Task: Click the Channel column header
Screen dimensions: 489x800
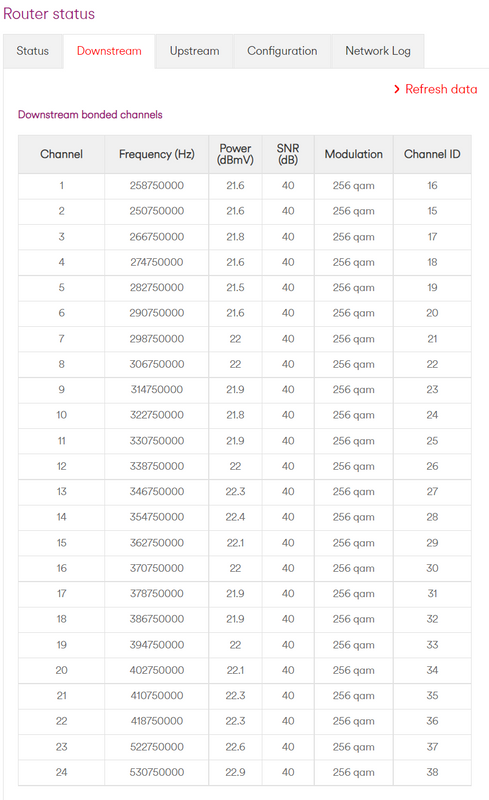Action: [61, 154]
